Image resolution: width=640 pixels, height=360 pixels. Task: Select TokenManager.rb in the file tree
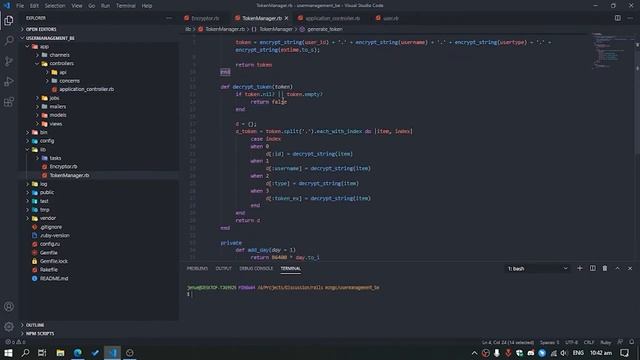[x=69, y=176]
